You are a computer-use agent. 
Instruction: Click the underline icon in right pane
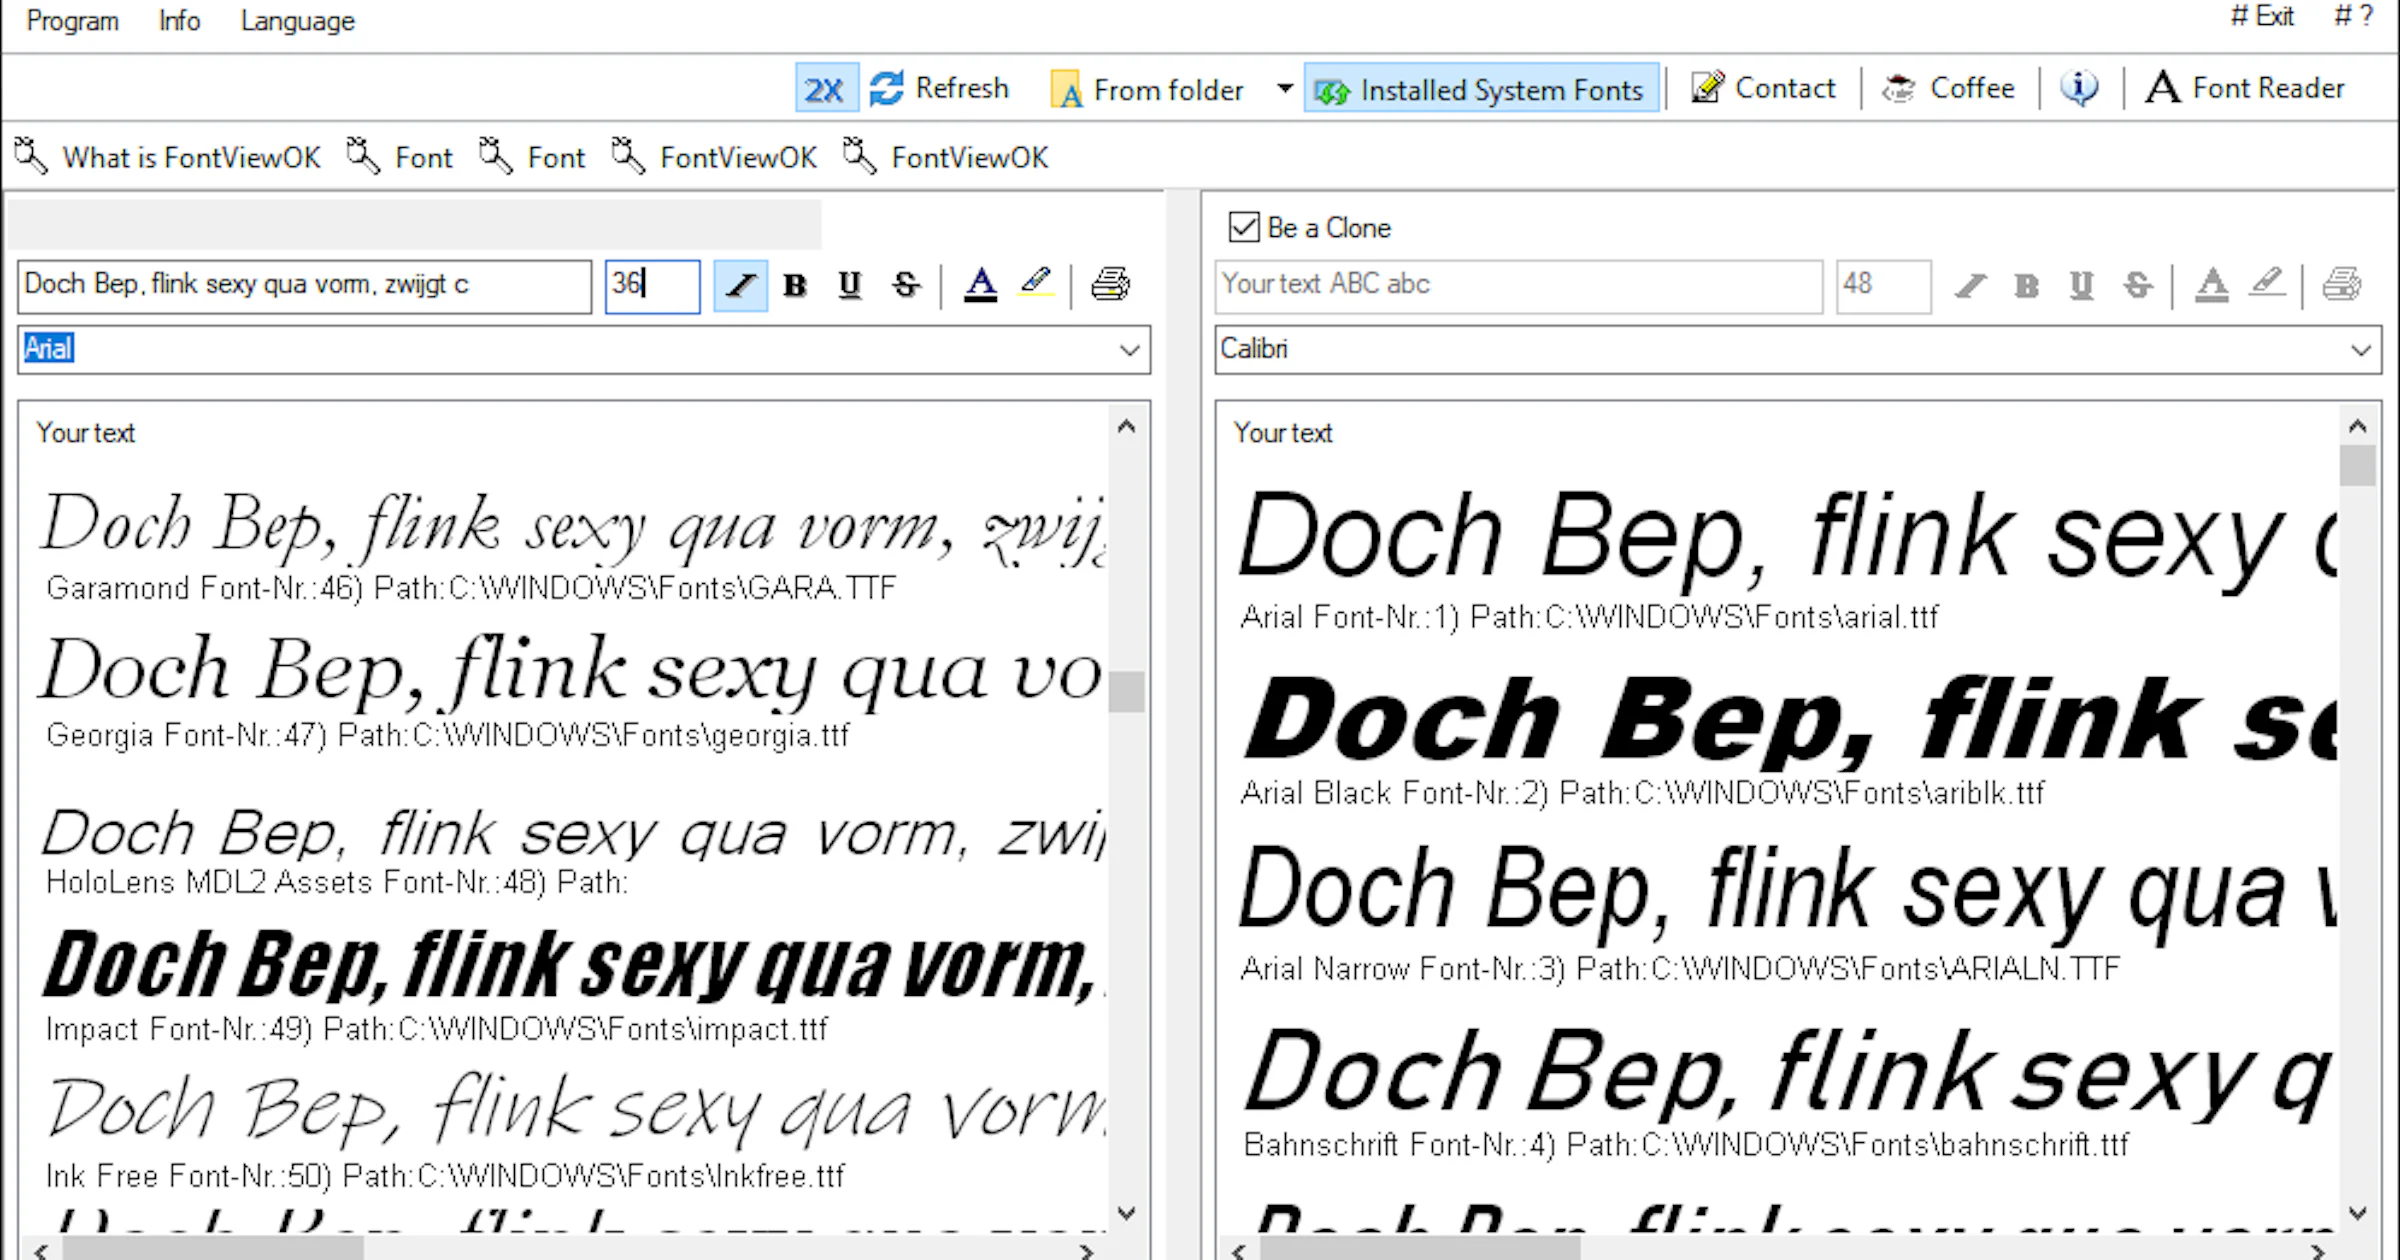click(x=2082, y=286)
